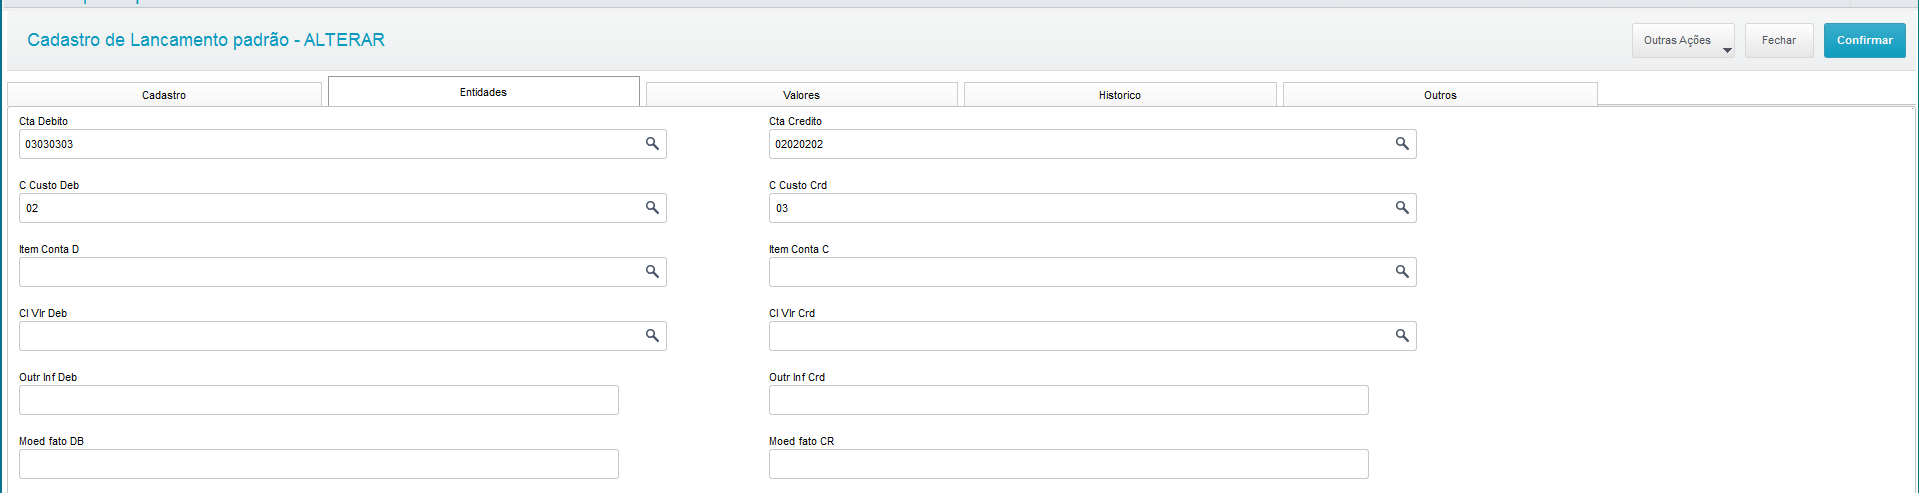This screenshot has height=493, width=1919.
Task: Click magnifier icon in C Custo Crd
Action: click(x=1402, y=208)
